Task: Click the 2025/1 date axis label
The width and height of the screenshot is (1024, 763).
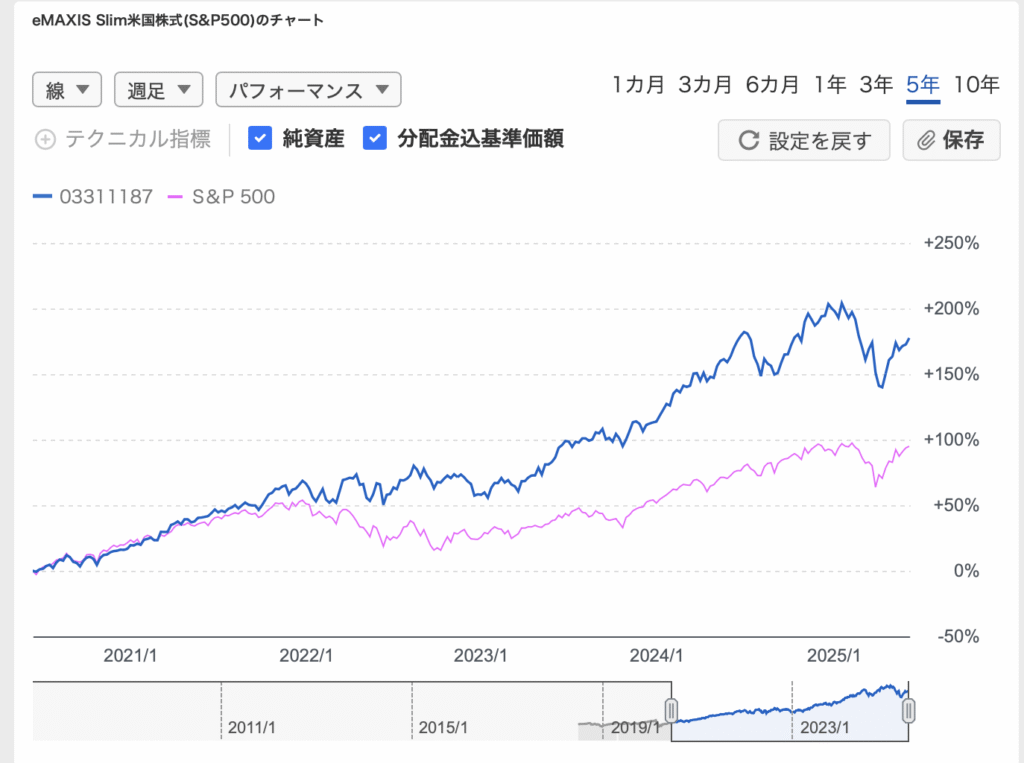Action: click(833, 655)
